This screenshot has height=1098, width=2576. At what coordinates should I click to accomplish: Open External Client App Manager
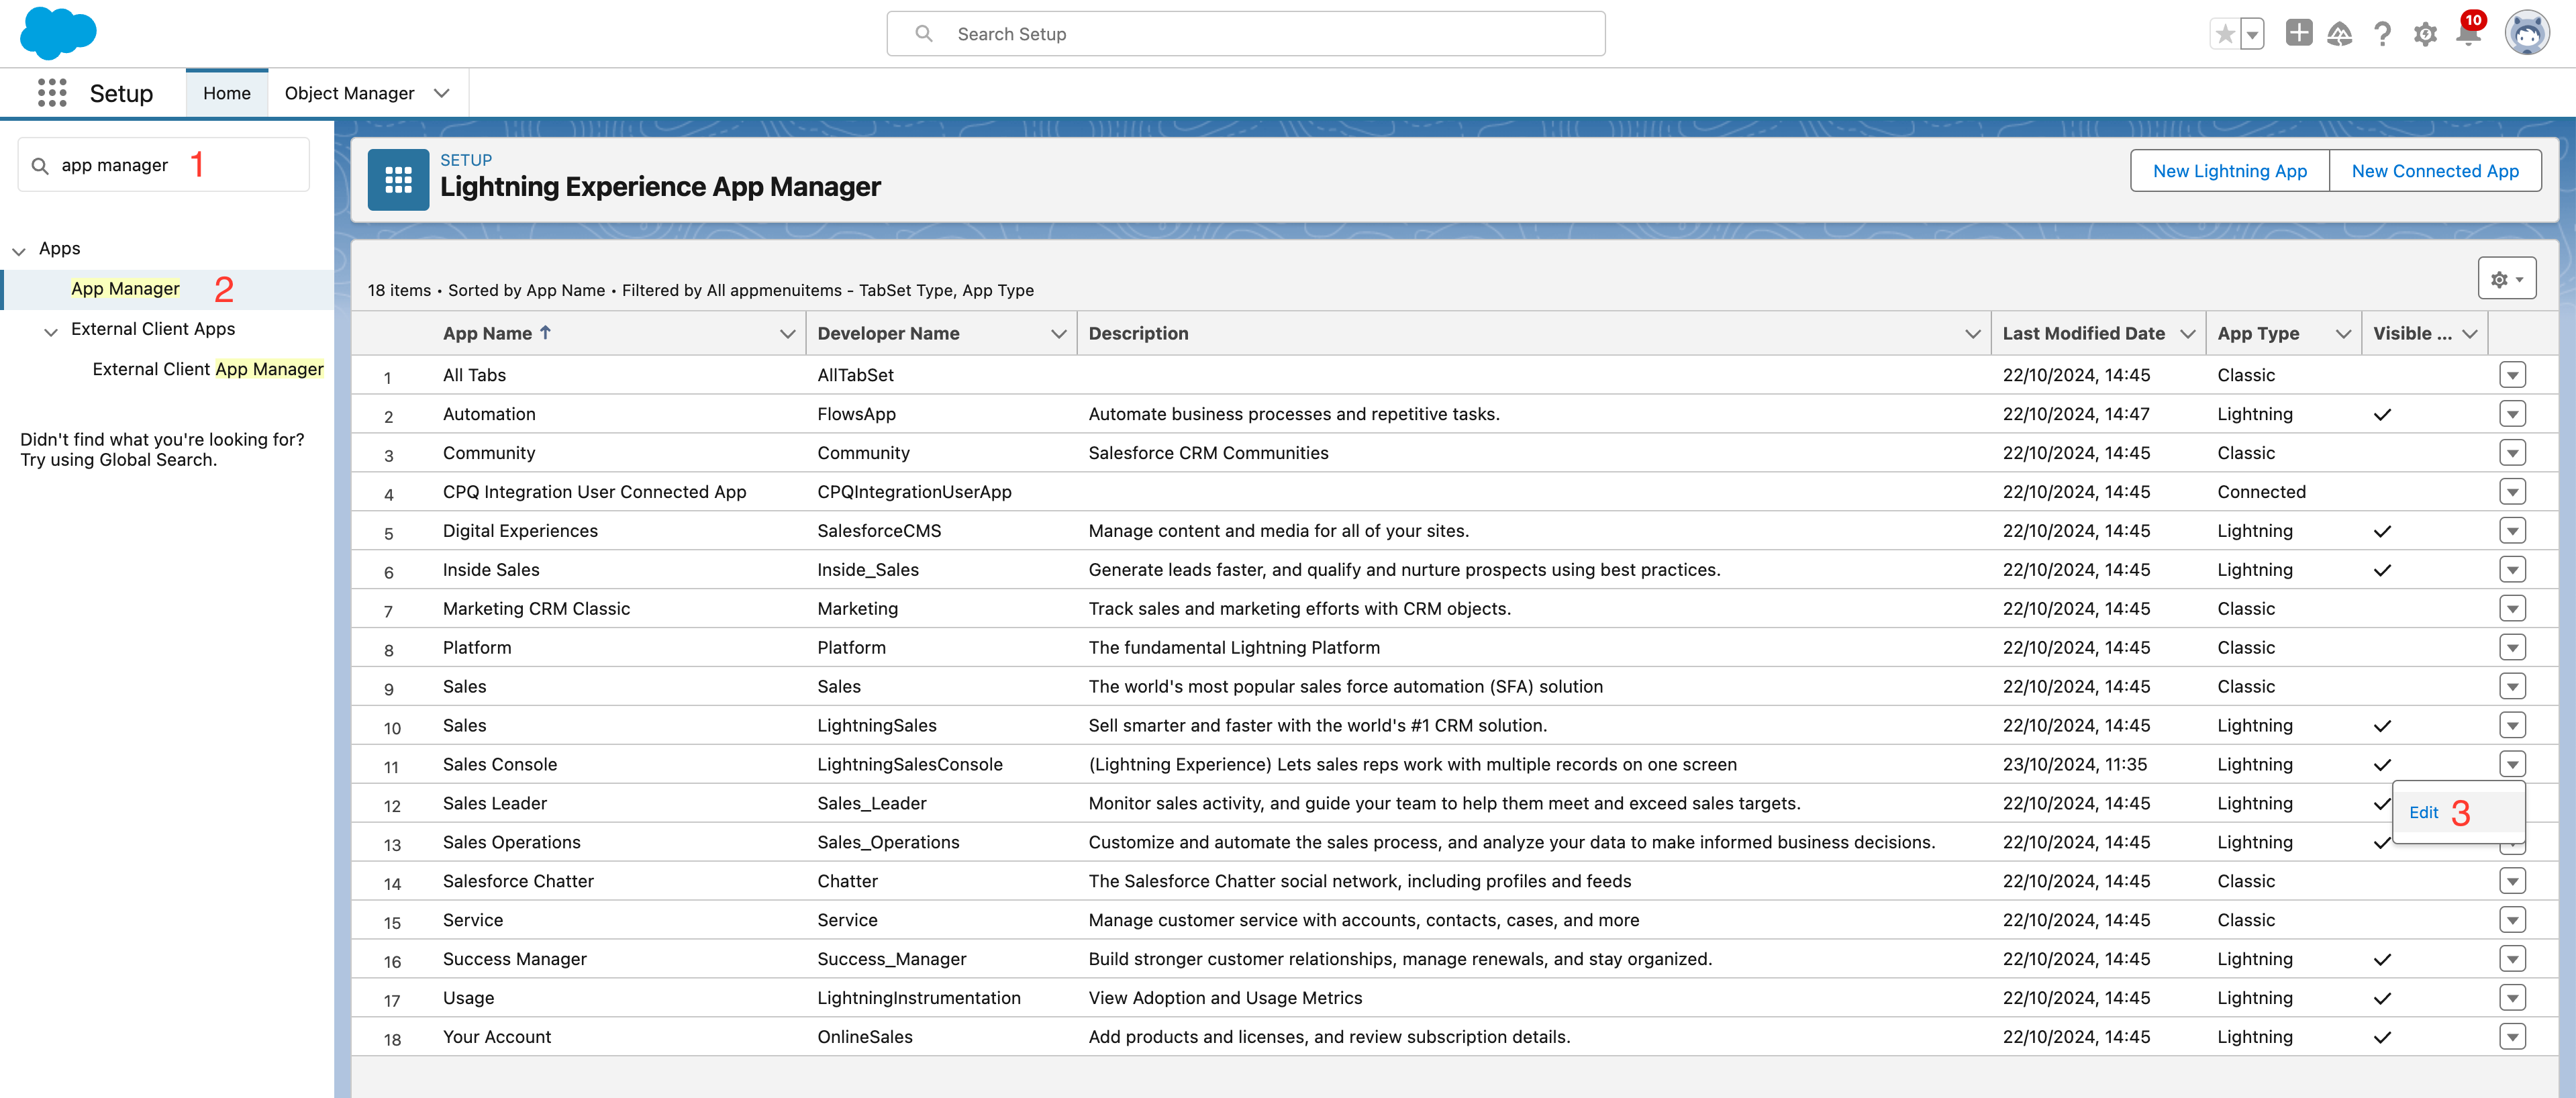coord(208,369)
